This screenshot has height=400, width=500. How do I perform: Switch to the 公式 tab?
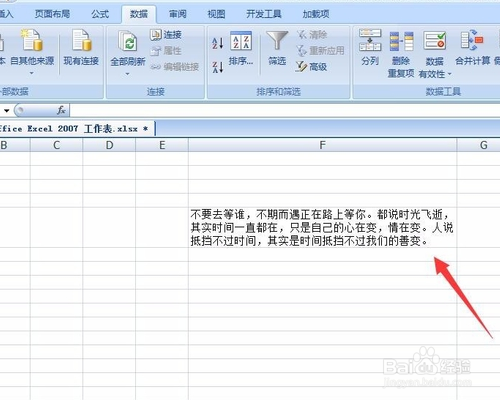(x=100, y=14)
